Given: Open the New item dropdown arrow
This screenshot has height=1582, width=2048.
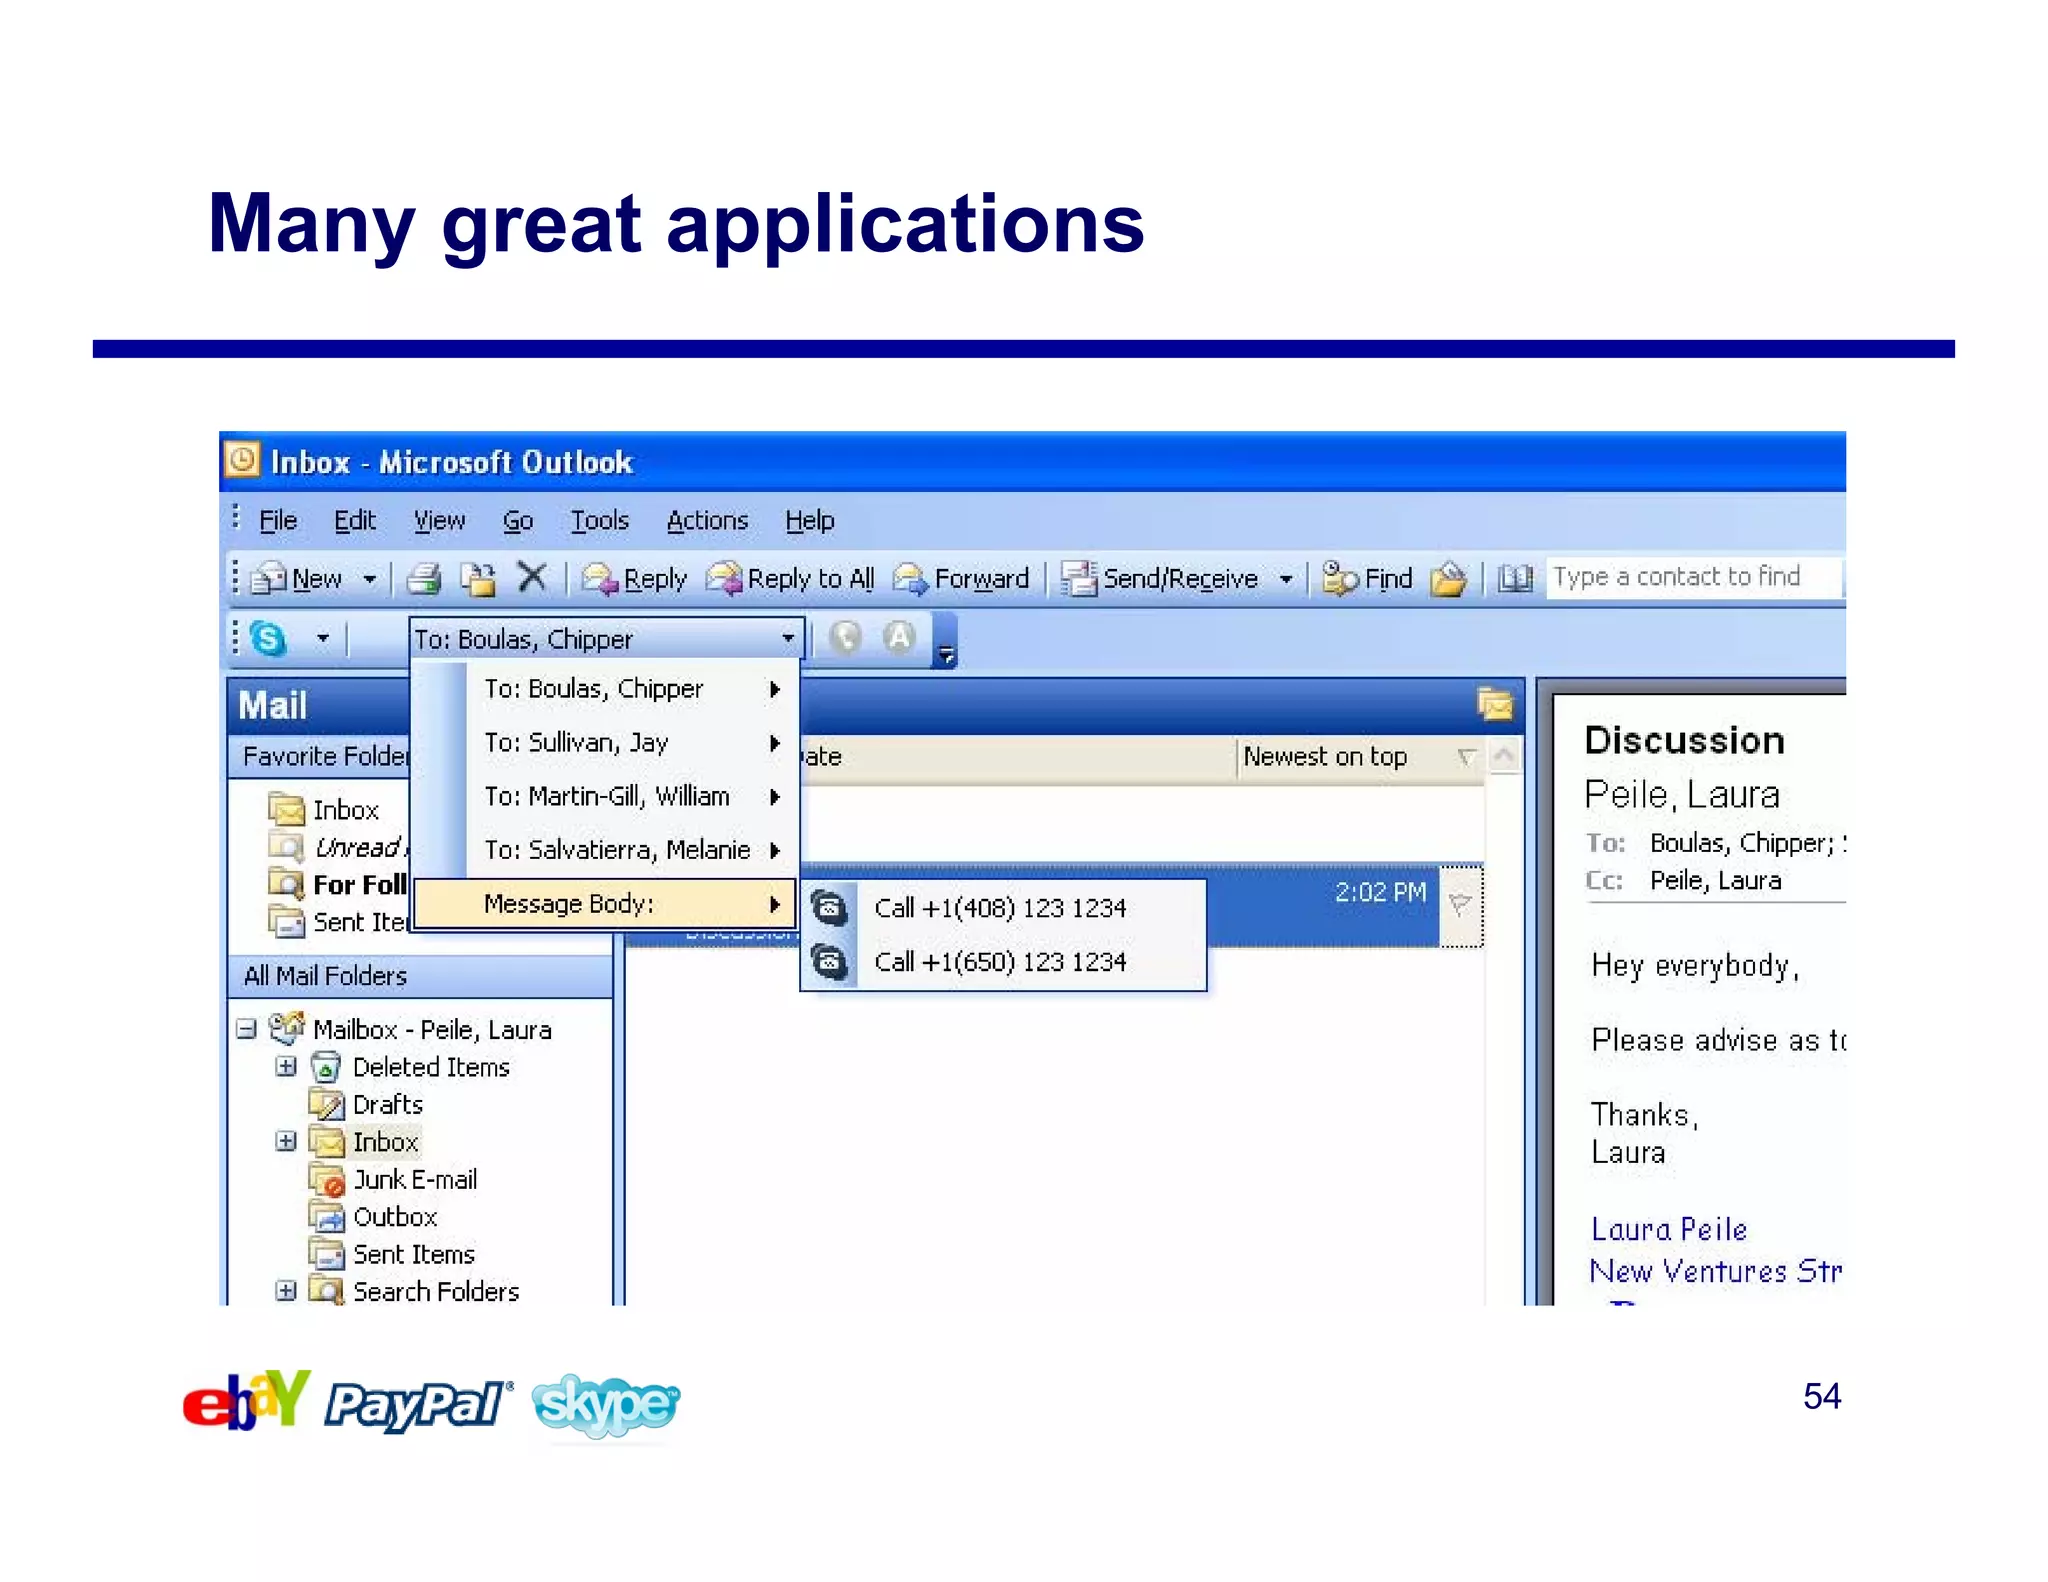Looking at the screenshot, I should click(x=369, y=578).
